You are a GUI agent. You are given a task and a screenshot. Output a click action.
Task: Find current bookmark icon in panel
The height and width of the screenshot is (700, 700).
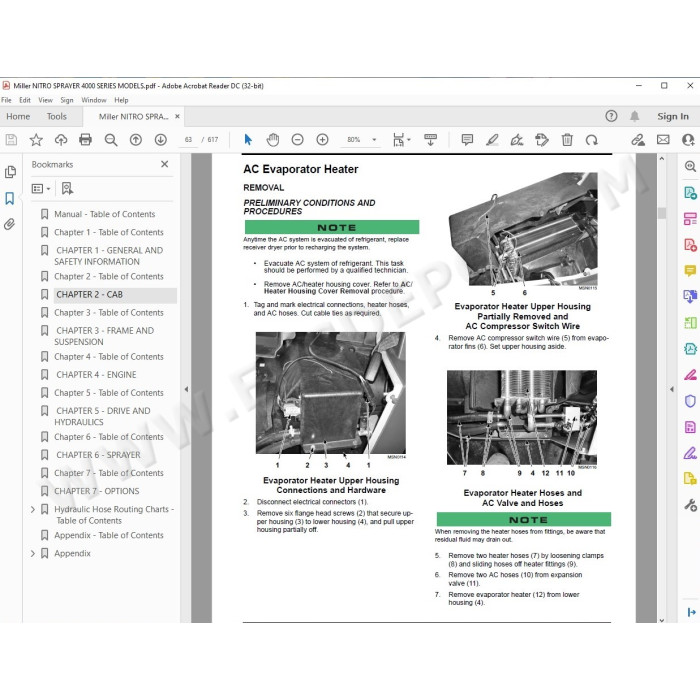coord(67,189)
